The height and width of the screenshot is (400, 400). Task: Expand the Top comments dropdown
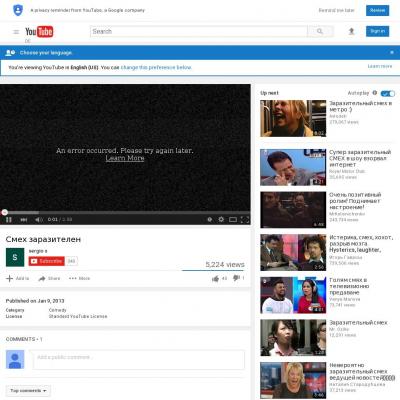coord(28,390)
